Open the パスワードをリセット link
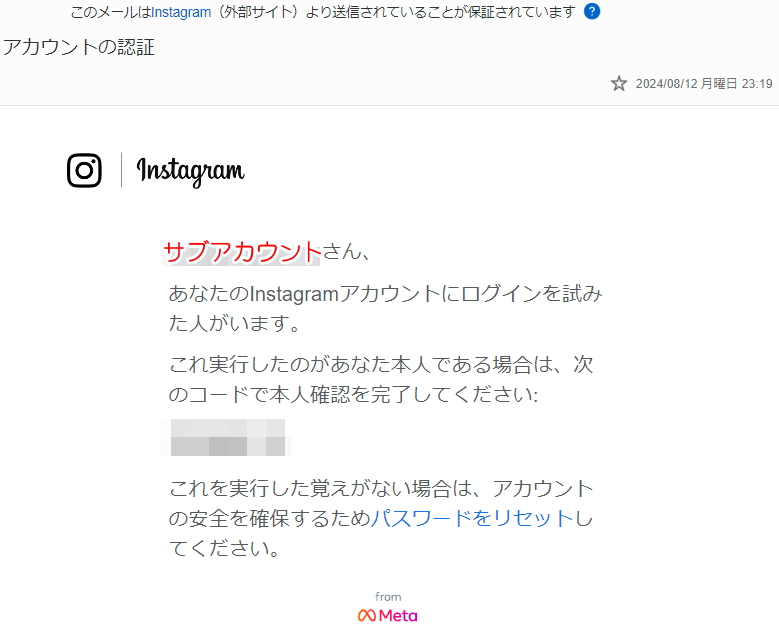The height and width of the screenshot is (629, 779). (472, 519)
